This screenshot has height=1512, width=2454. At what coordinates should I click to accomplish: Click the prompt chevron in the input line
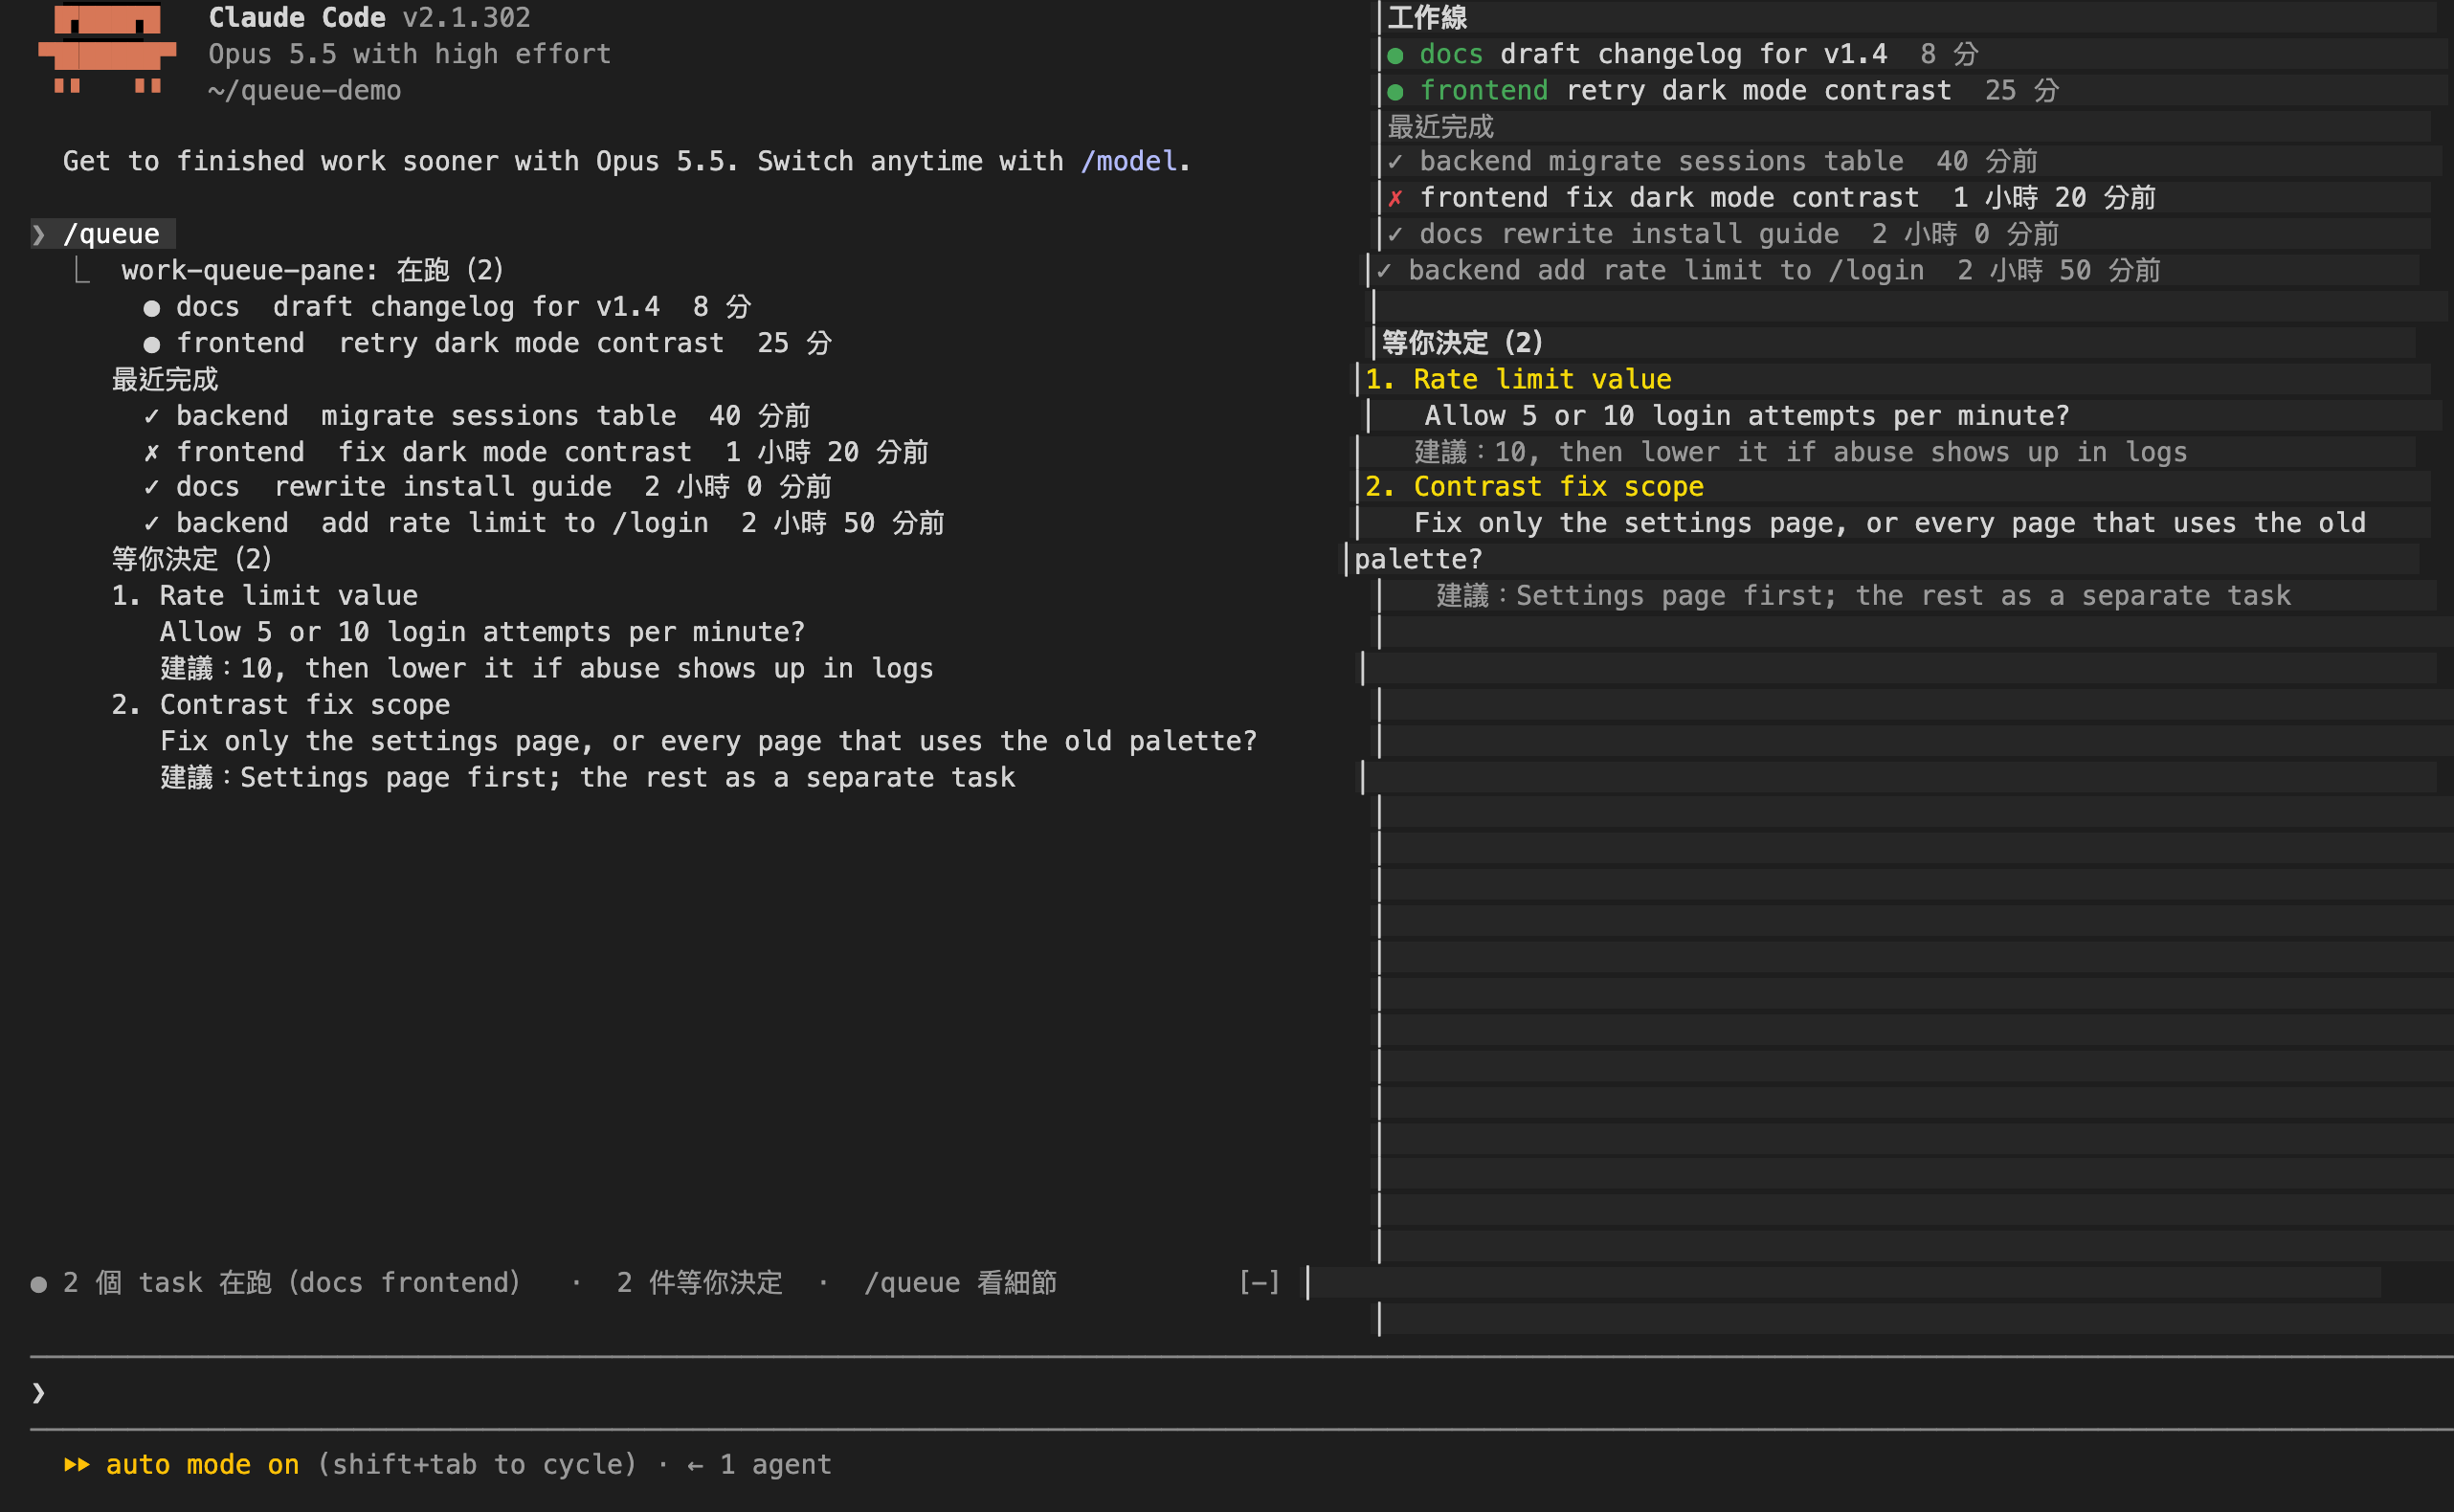tap(38, 1392)
